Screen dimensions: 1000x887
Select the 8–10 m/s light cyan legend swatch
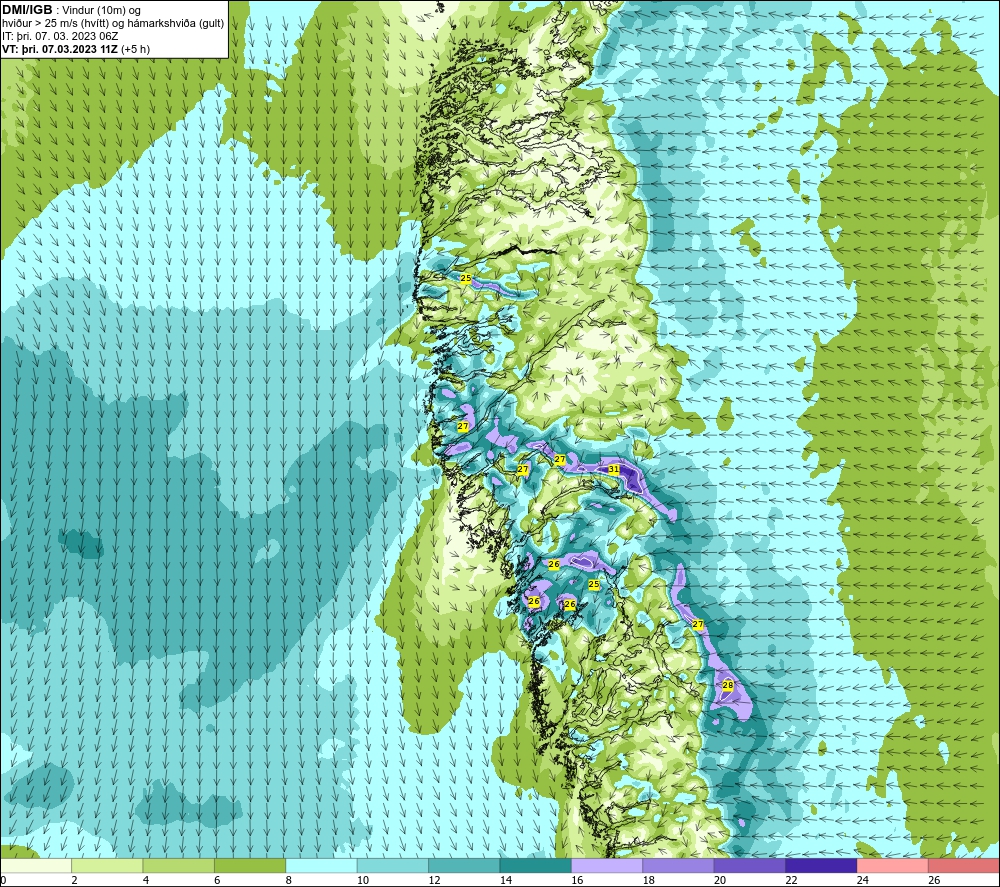point(321,866)
